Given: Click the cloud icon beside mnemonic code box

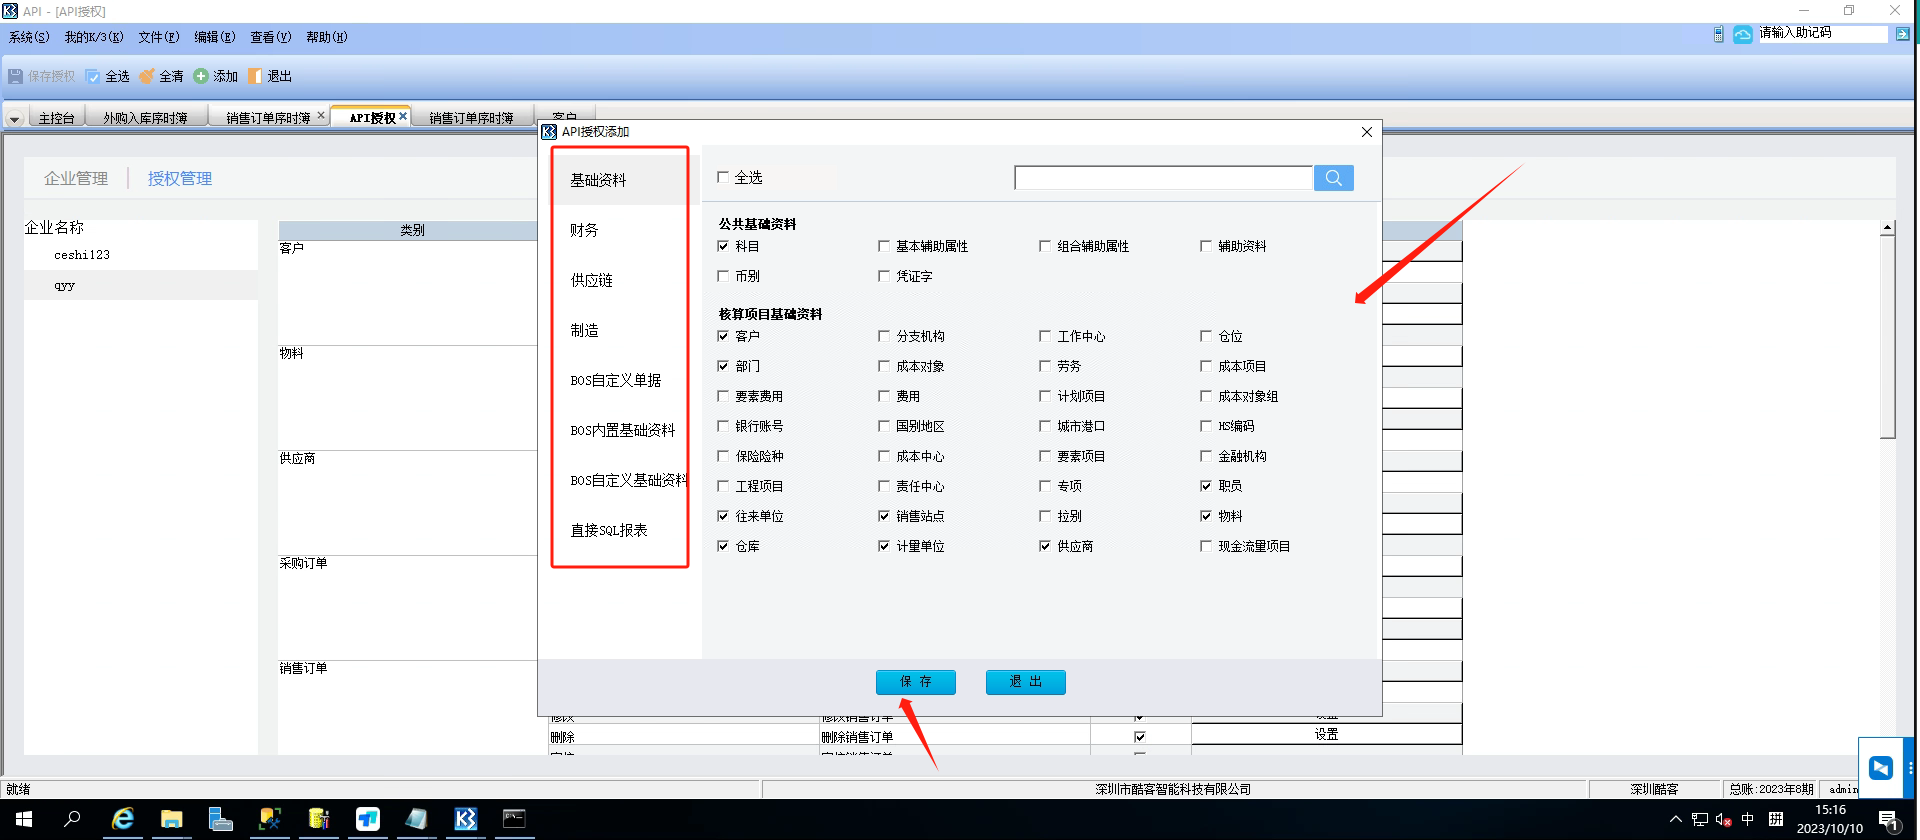Looking at the screenshot, I should [1743, 34].
